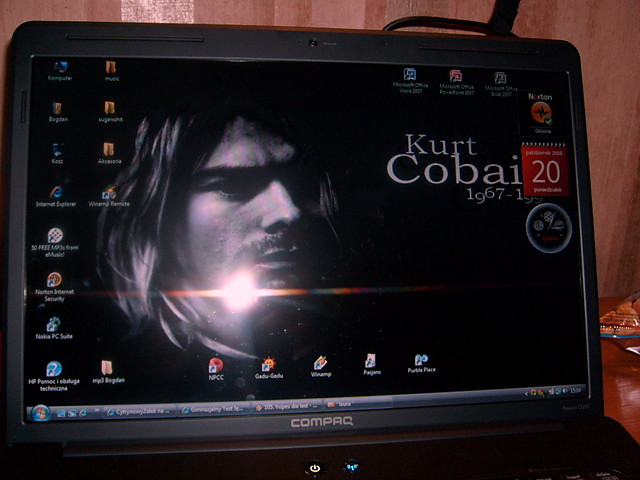Launch Microsoft Office Excel 2007 shortcut

[501, 84]
